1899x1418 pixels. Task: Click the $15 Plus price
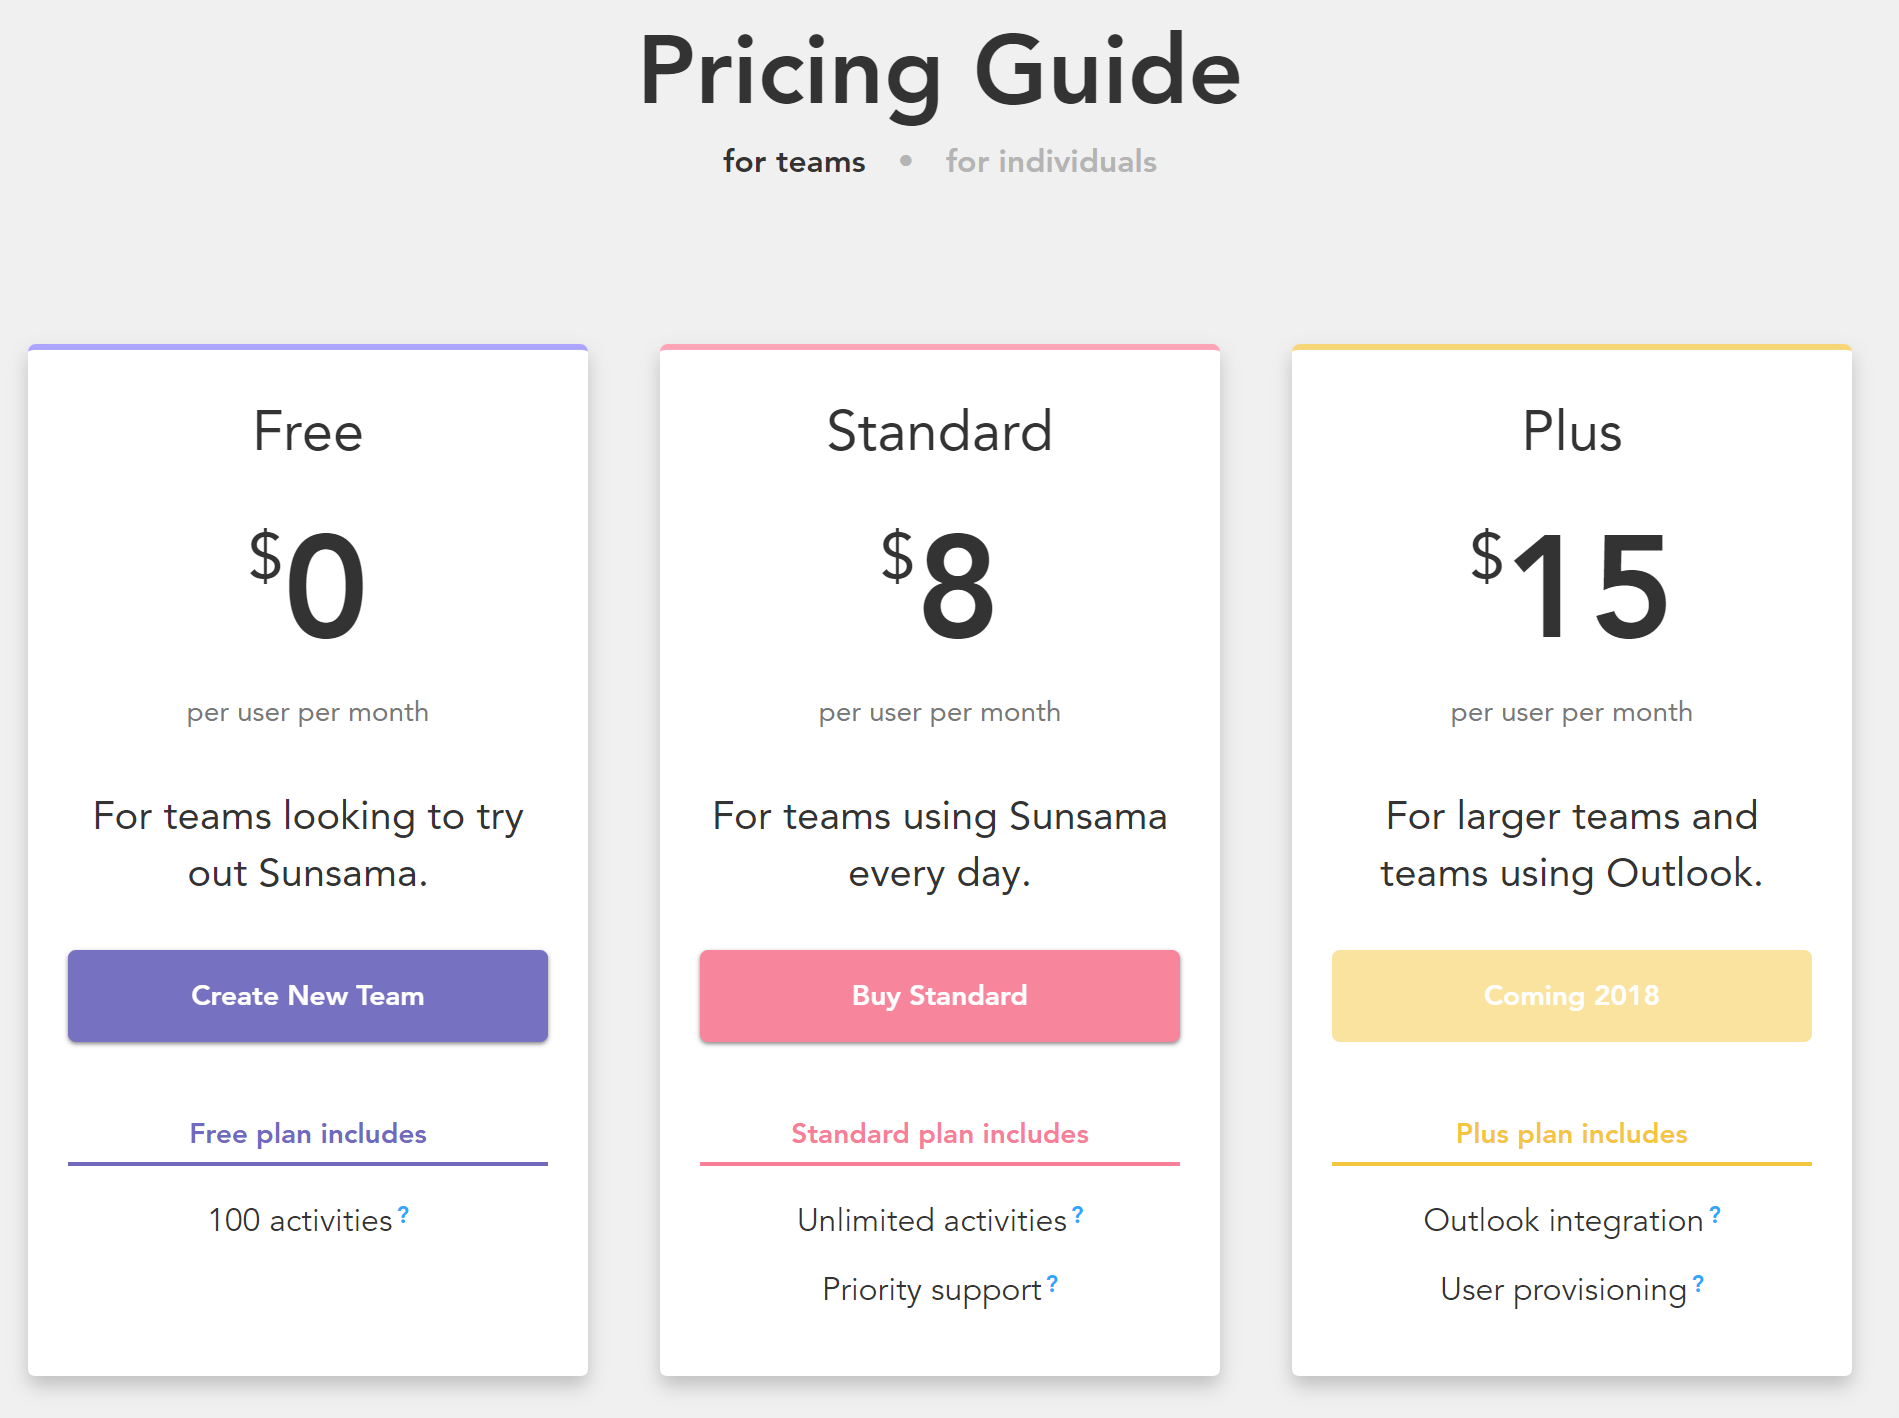coord(1571,585)
